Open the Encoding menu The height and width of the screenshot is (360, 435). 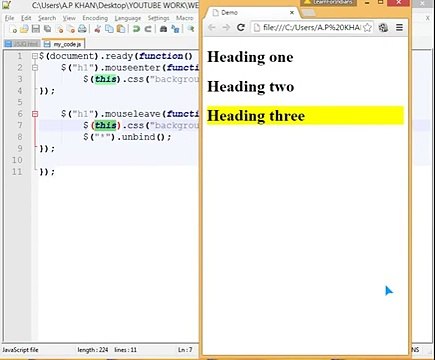pyautogui.click(x=95, y=18)
